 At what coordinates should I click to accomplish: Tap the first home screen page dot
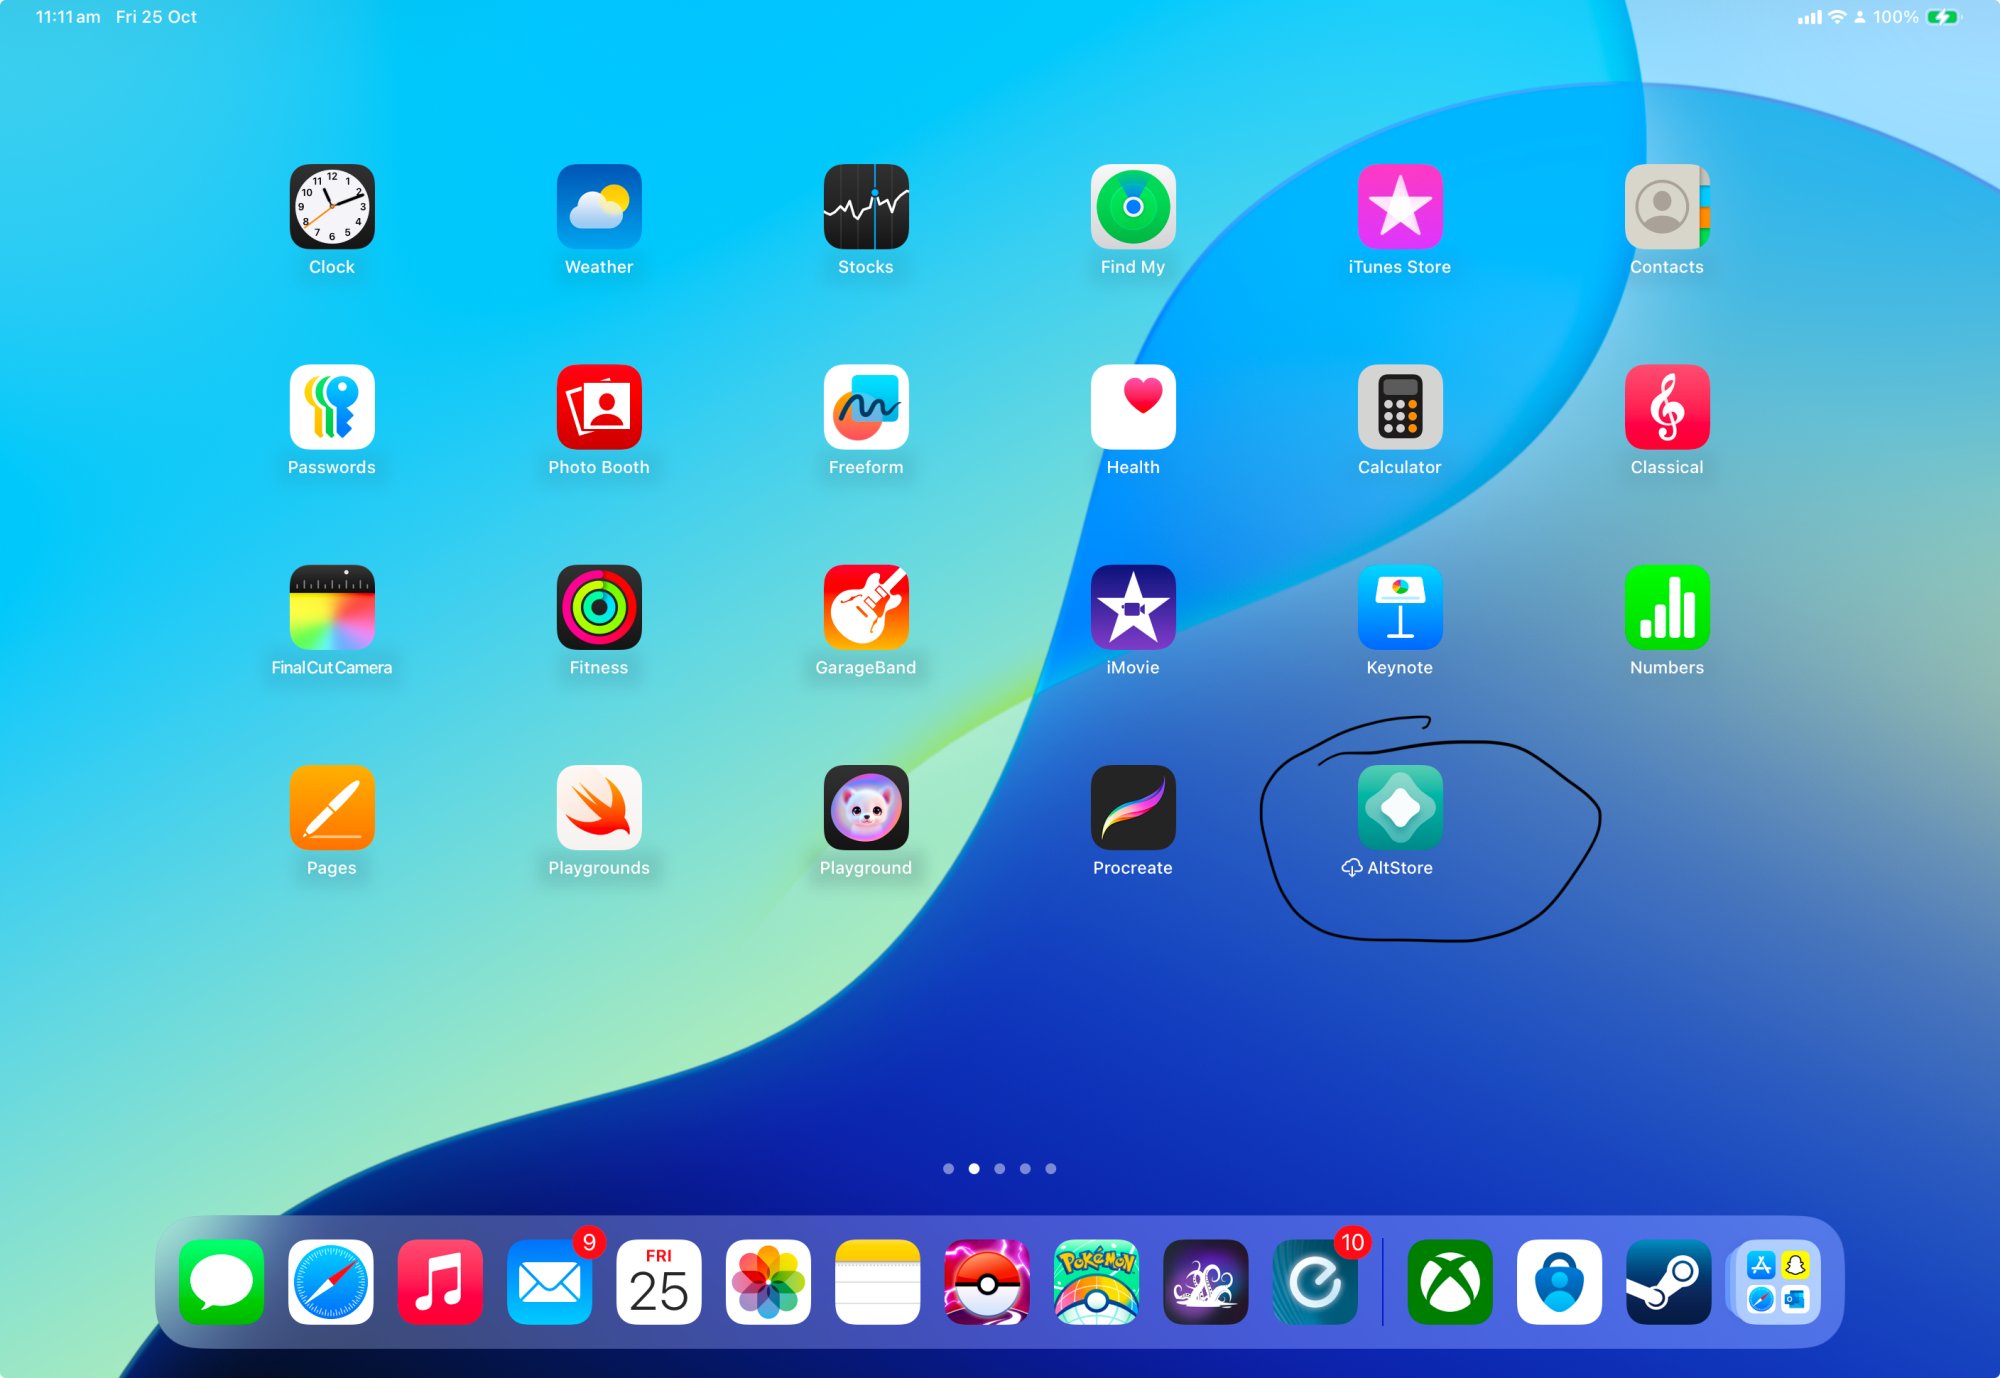point(948,1168)
